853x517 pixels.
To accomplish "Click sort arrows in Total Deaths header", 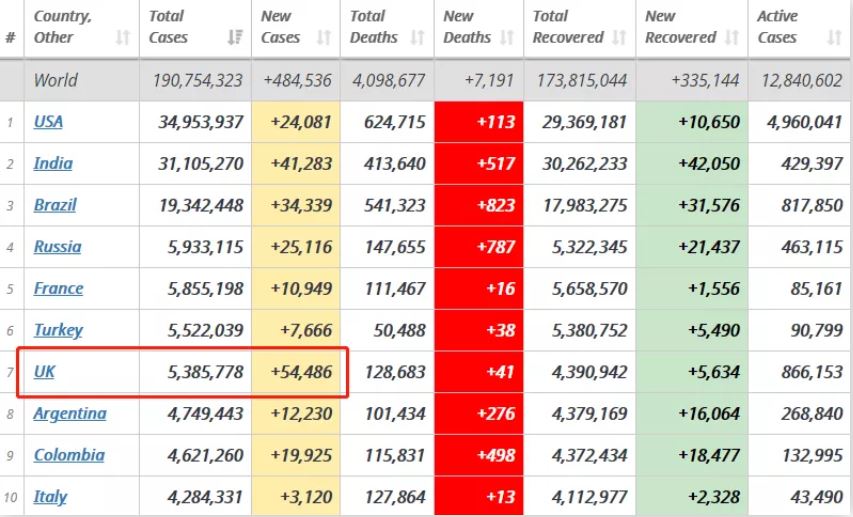I will pos(418,38).
